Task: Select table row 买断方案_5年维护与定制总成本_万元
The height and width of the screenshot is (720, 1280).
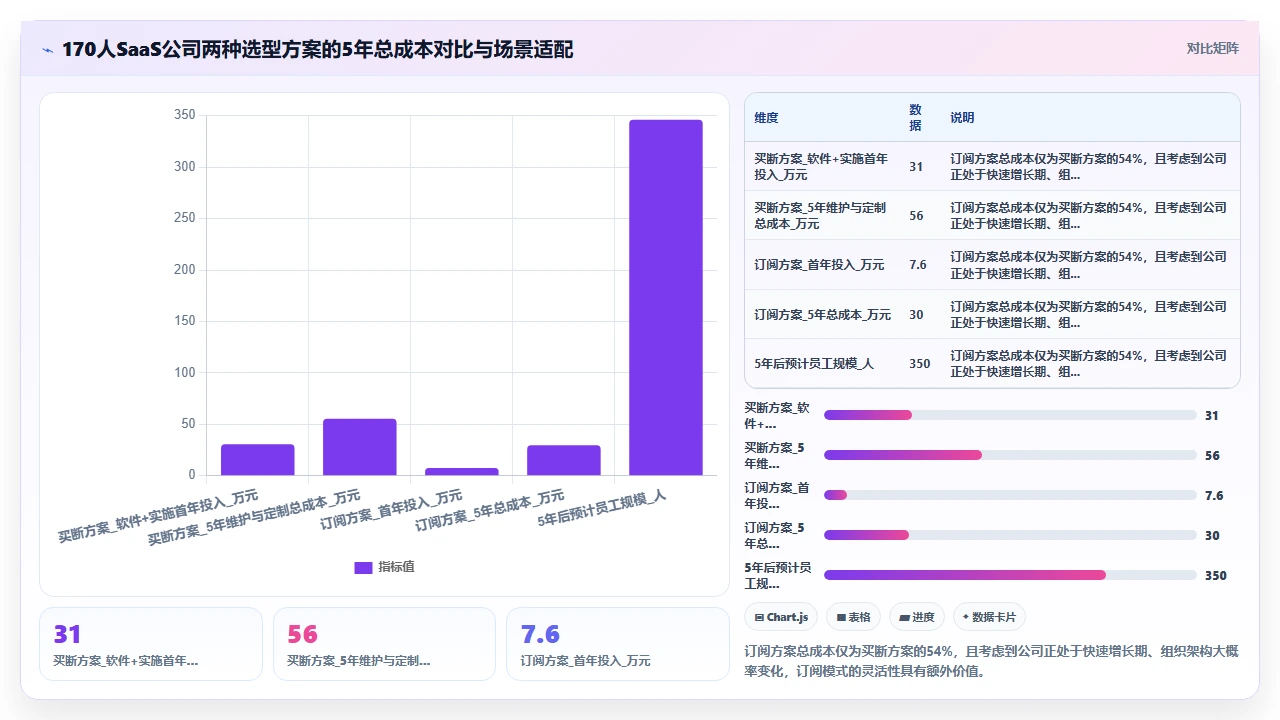Action: coord(992,215)
